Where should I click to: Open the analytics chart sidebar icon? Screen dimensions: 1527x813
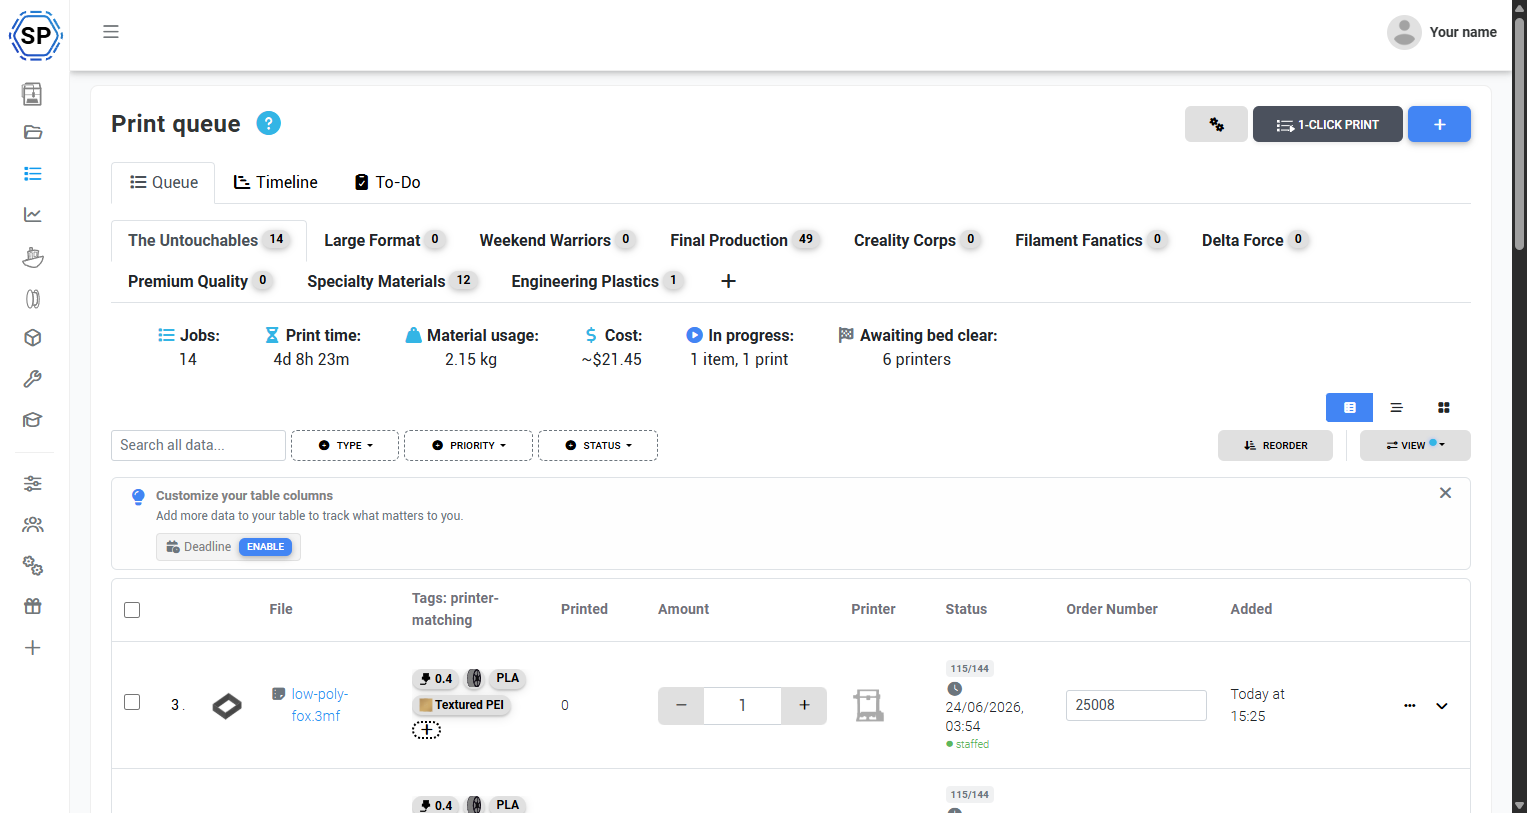point(32,215)
